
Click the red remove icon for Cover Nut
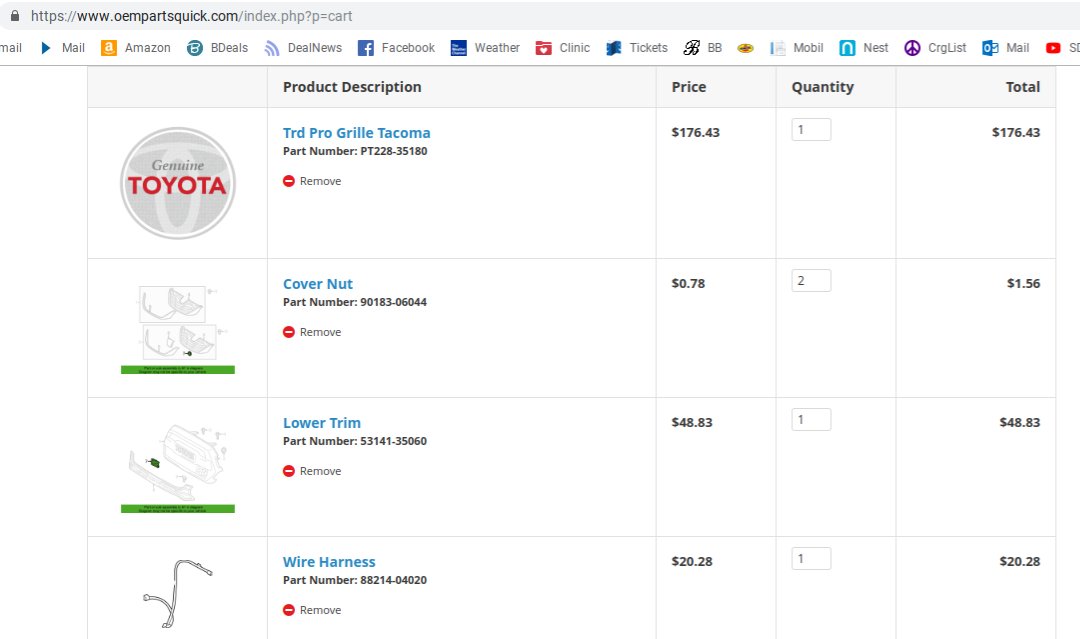289,332
